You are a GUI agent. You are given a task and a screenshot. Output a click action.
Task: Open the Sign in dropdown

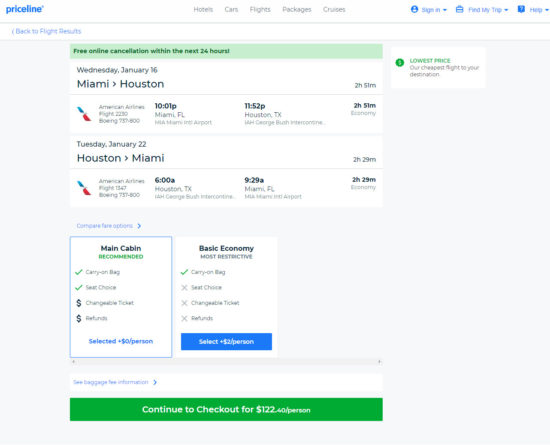tap(429, 10)
